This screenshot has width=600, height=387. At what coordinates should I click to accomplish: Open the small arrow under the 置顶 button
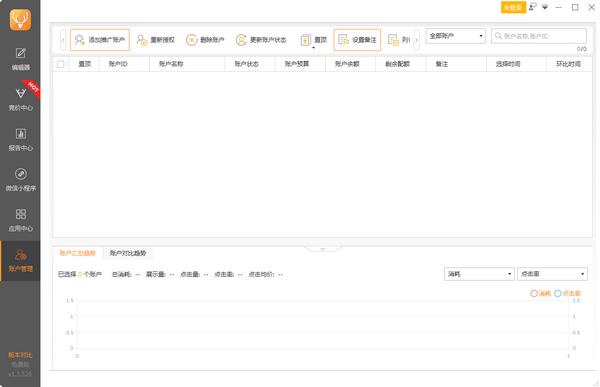313,47
